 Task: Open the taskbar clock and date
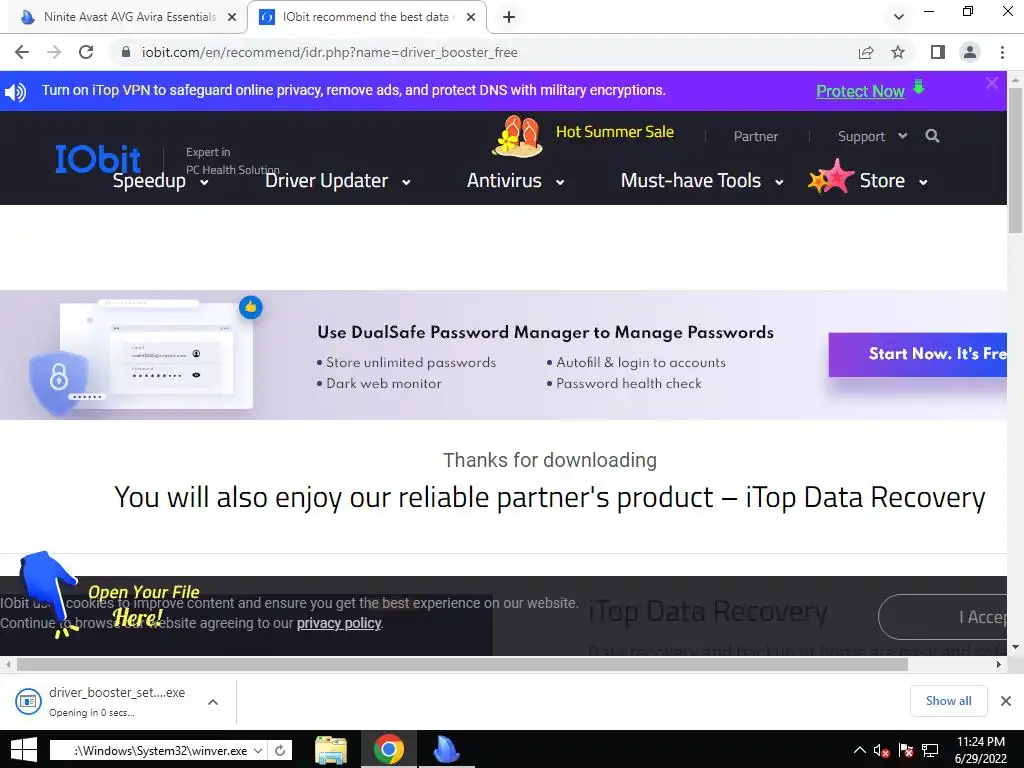click(x=981, y=750)
